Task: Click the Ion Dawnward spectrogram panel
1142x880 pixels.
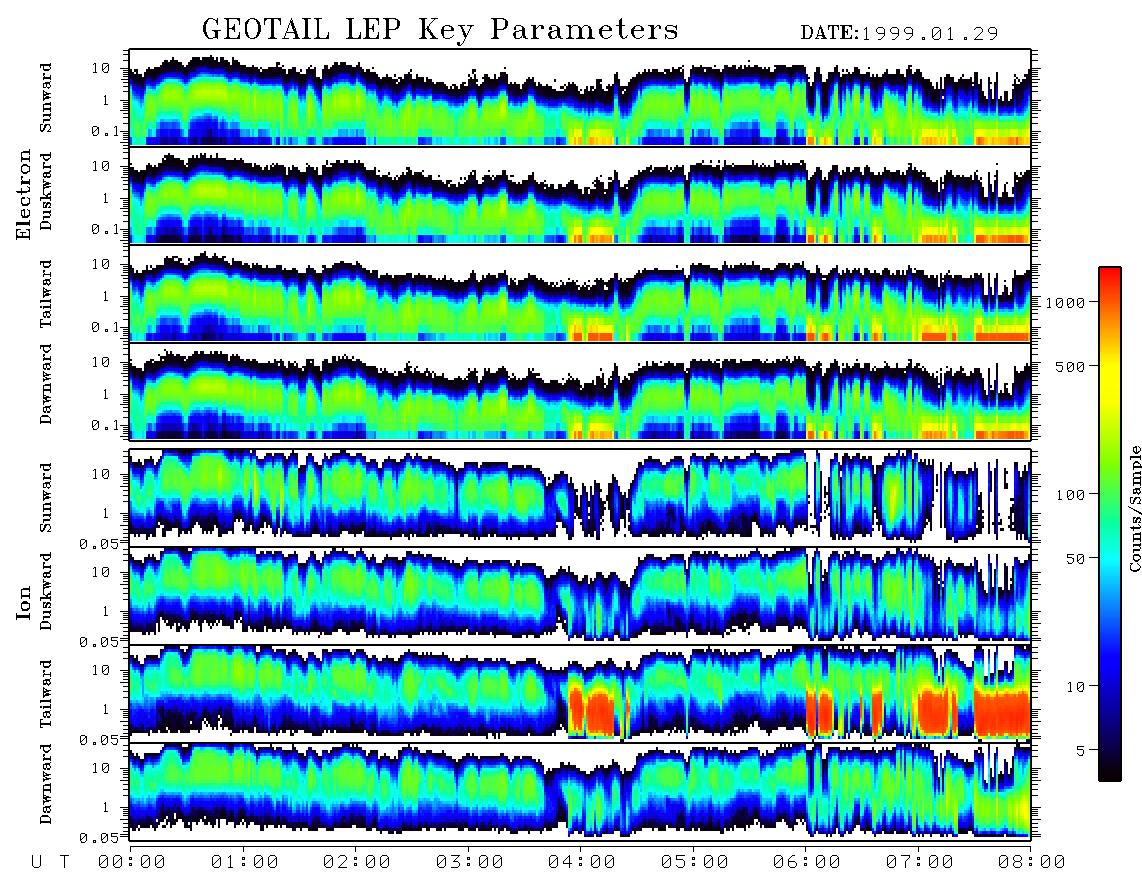Action: pyautogui.click(x=580, y=791)
